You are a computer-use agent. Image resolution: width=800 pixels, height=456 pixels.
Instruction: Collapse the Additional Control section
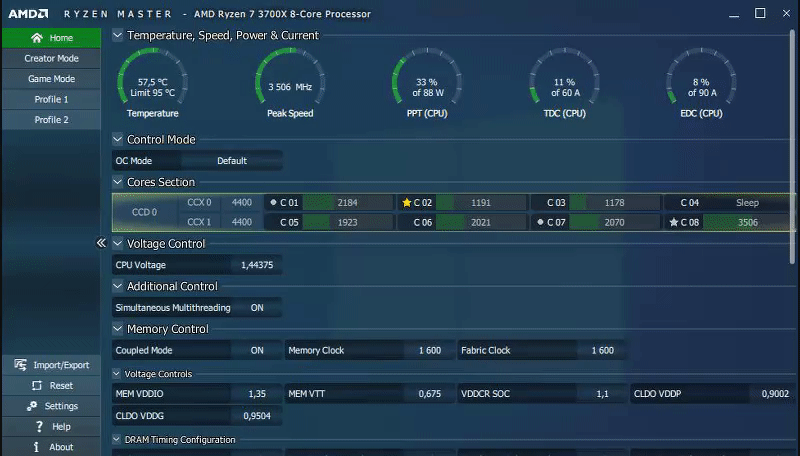tap(117, 286)
